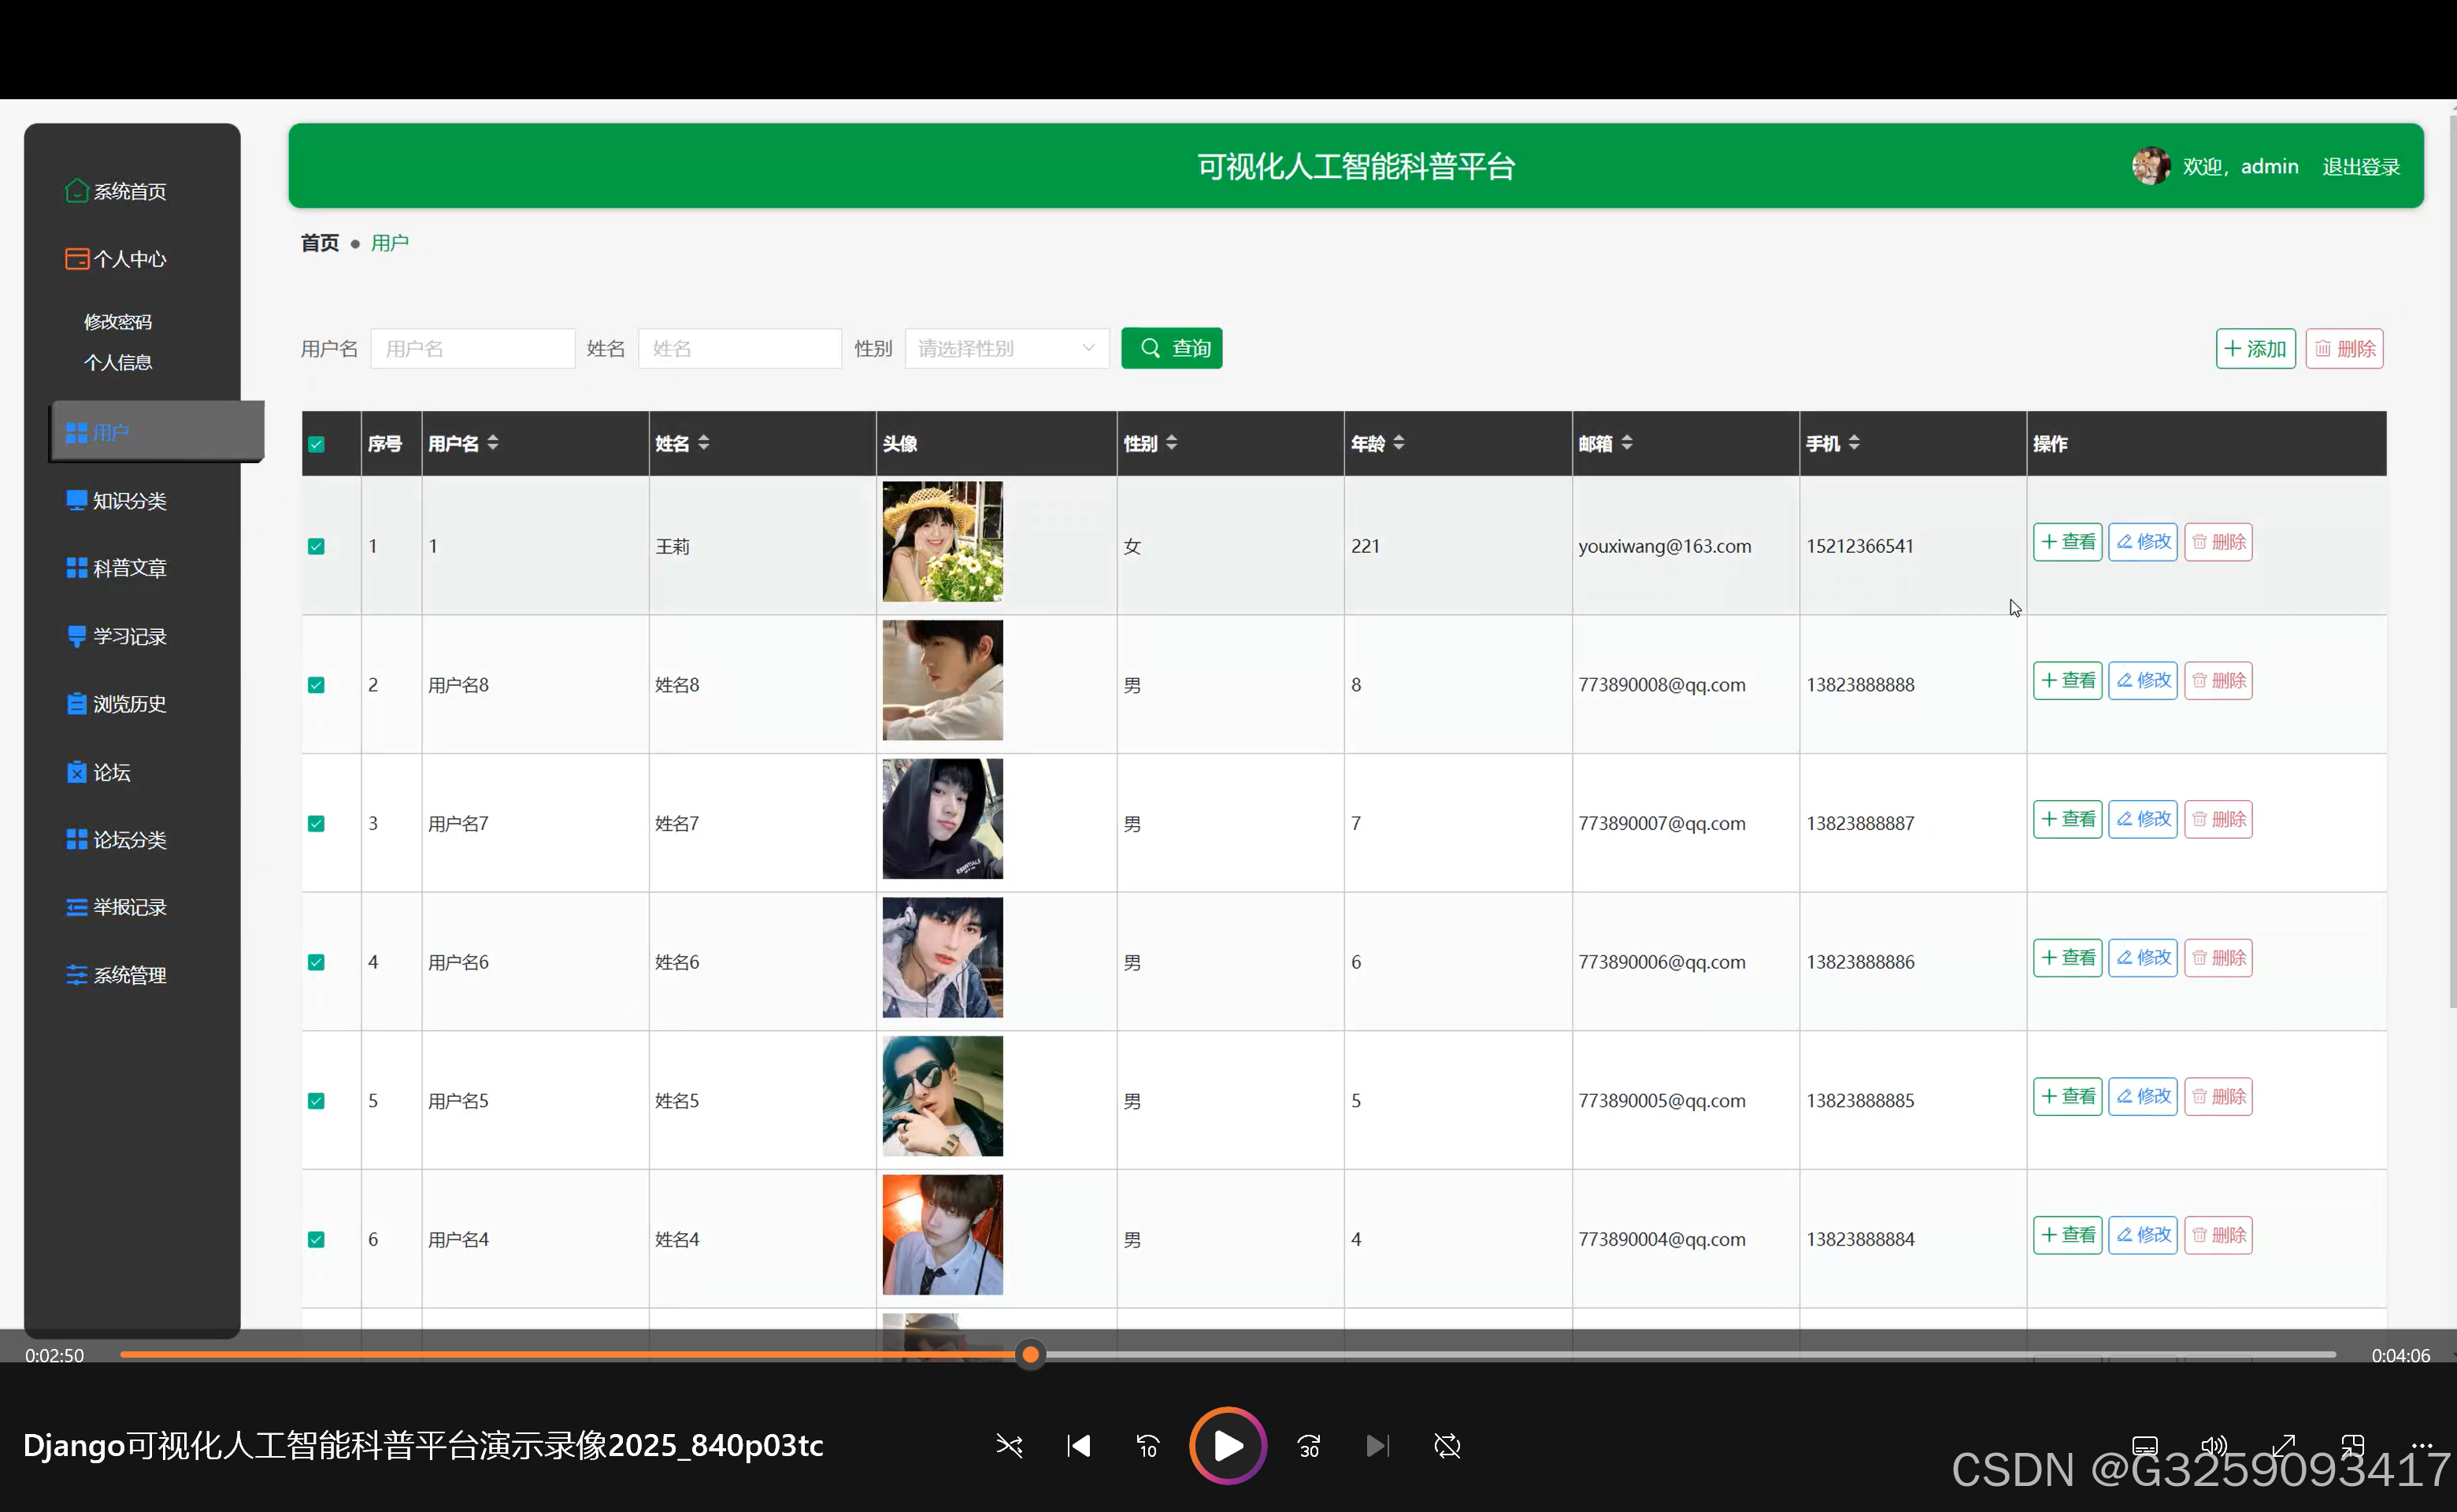Toggle the select-all header checkbox
The image size is (2457, 1512).
click(316, 444)
